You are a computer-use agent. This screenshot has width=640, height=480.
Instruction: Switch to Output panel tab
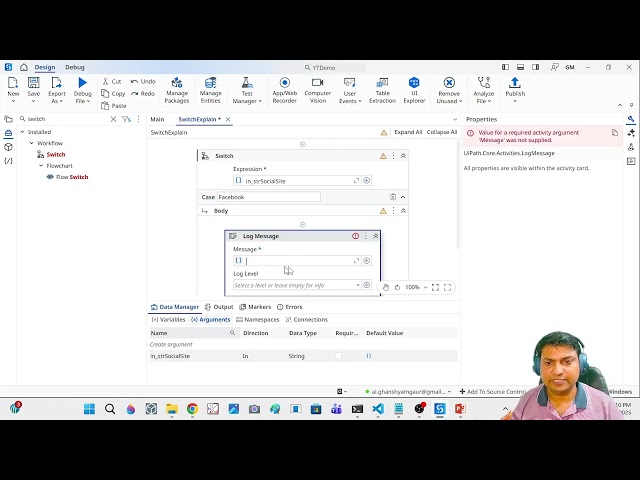[x=219, y=307]
